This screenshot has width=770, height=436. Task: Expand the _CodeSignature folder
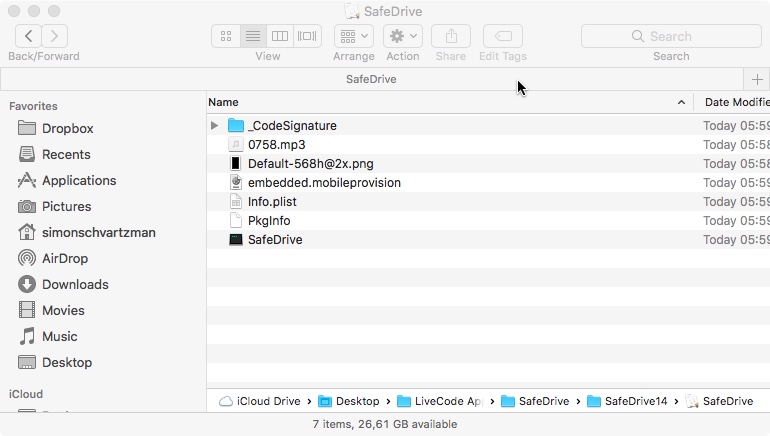click(215, 126)
